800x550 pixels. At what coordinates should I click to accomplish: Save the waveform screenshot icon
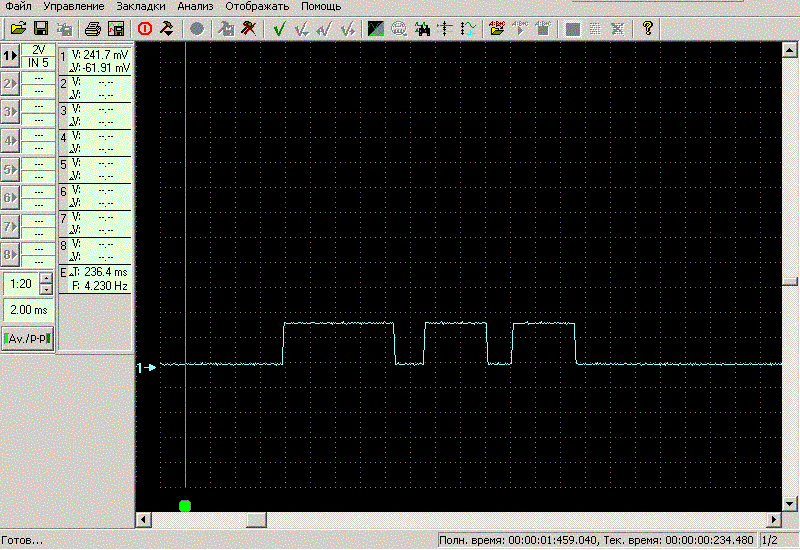(x=116, y=29)
